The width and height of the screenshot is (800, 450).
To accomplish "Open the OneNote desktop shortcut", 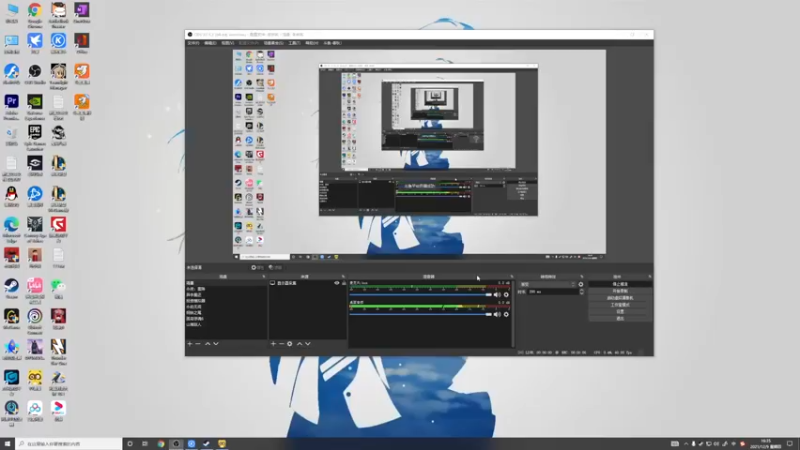I will pyautogui.click(x=82, y=13).
